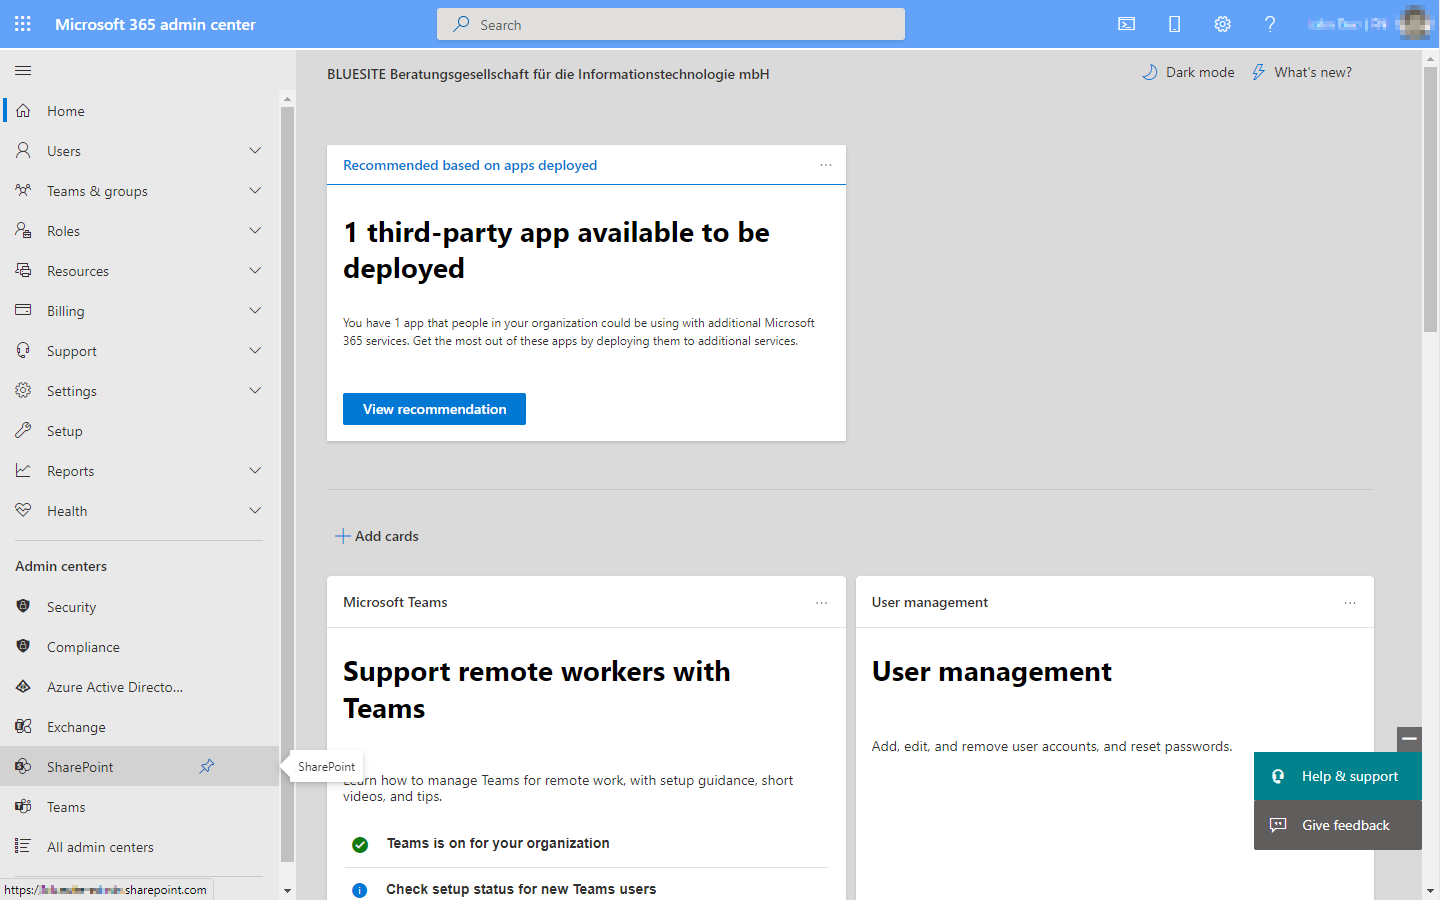Click the Setup wrench icon
Image resolution: width=1440 pixels, height=900 pixels.
coord(23,431)
